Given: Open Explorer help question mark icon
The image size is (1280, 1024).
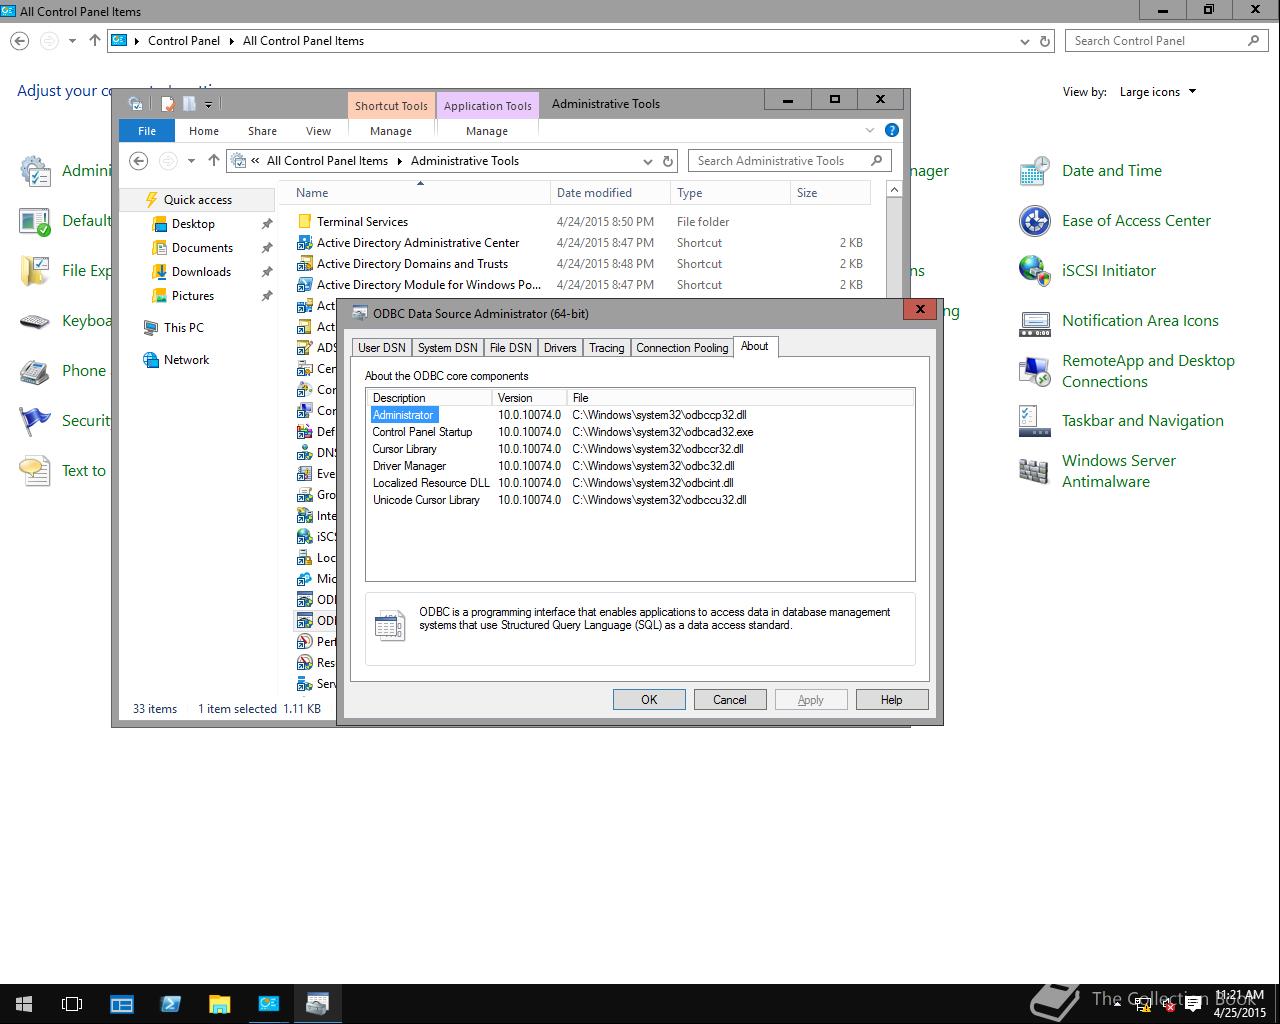Looking at the screenshot, I should (x=892, y=130).
